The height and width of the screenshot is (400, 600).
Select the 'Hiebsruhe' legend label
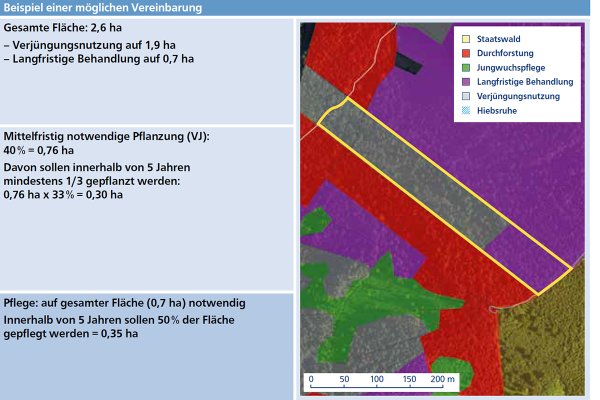497,111
